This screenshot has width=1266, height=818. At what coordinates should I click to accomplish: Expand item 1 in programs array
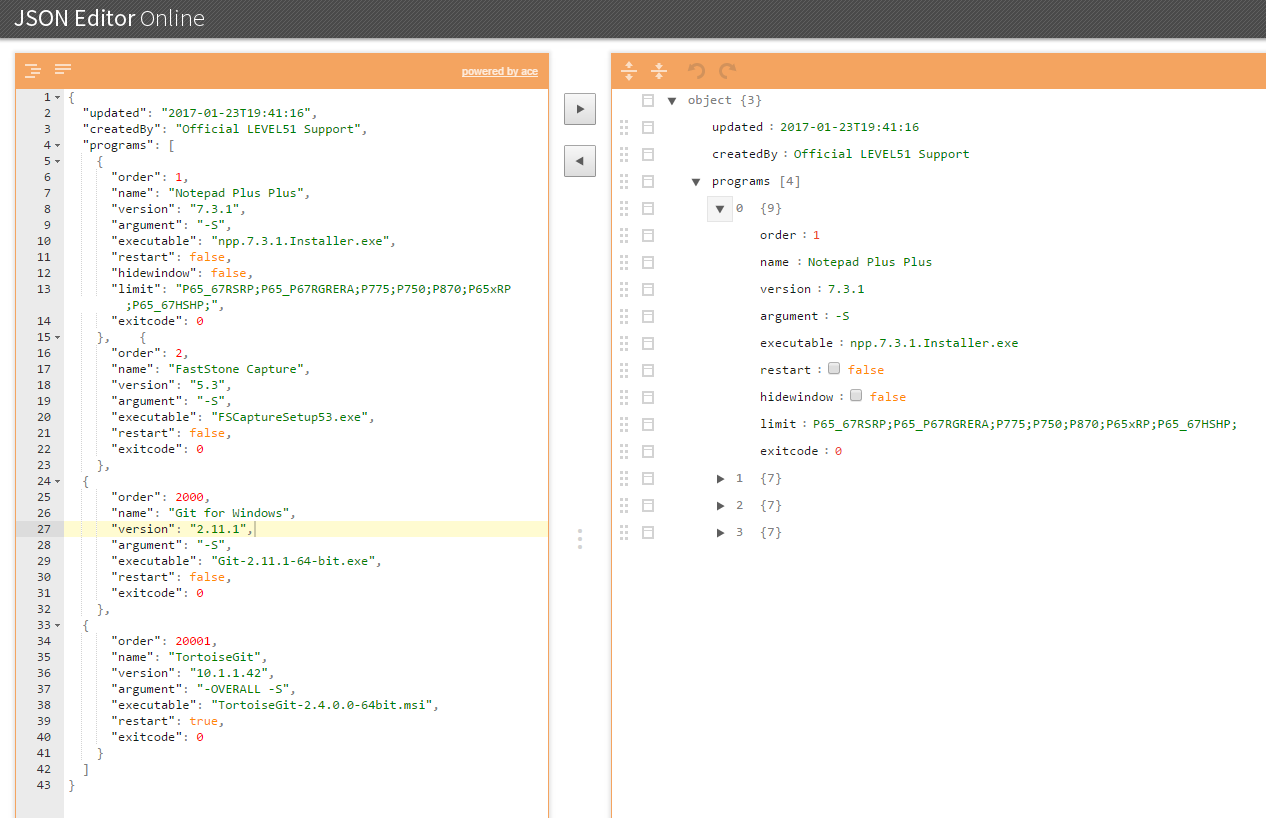tap(720, 479)
